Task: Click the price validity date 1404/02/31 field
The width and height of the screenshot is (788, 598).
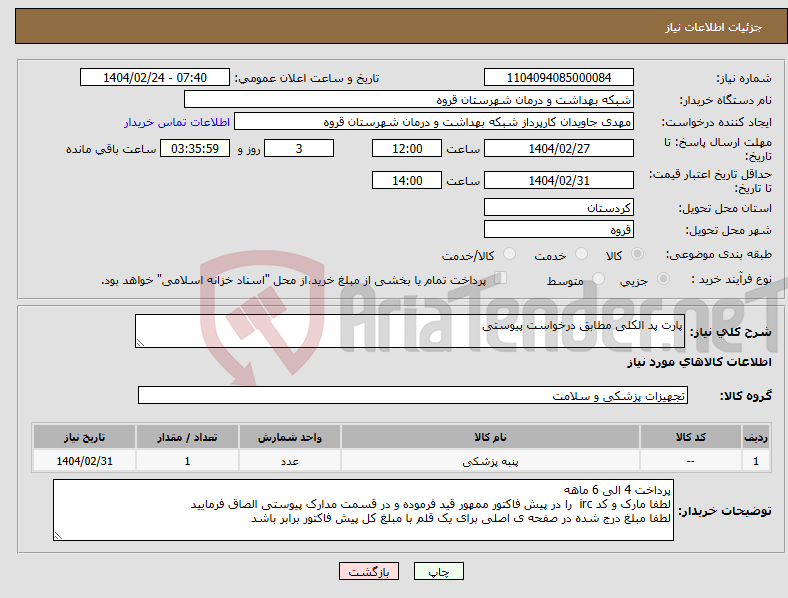Action: click(559, 180)
